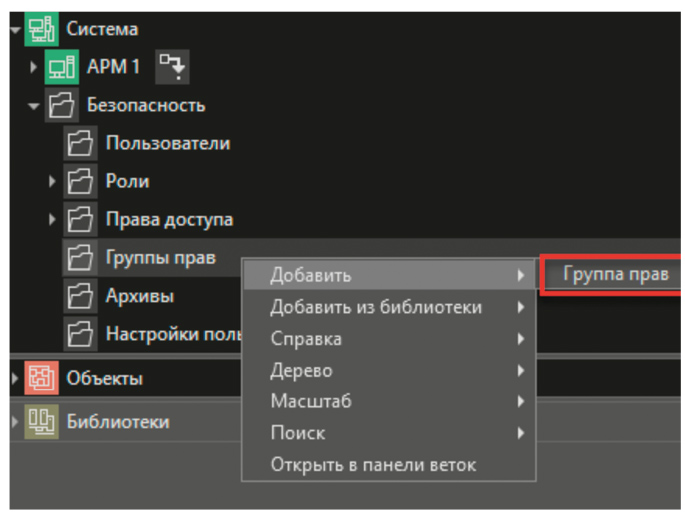Screen dimensions: 685x517
Task: Expand the Объекты section
Action: tap(14, 379)
